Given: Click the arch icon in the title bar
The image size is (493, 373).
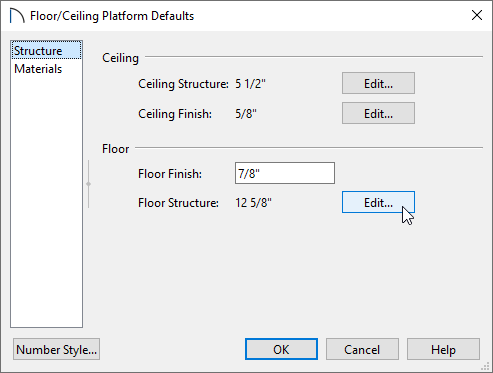Looking at the screenshot, I should pyautogui.click(x=17, y=16).
